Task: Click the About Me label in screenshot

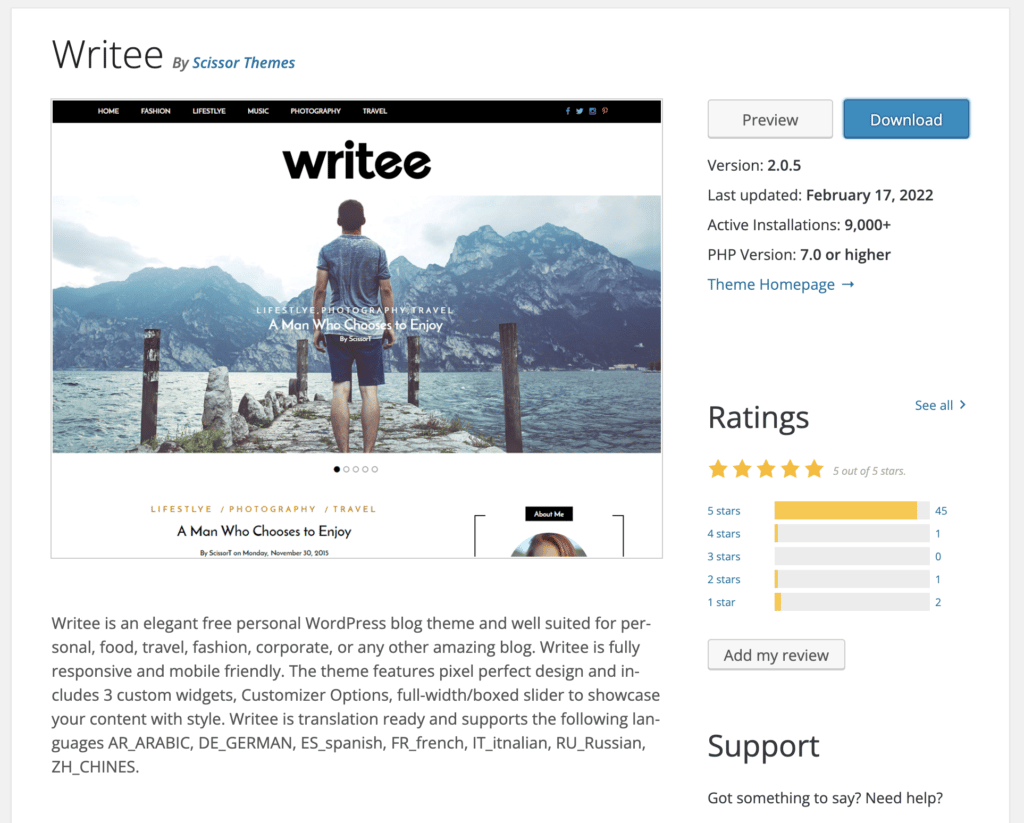Action: [549, 514]
